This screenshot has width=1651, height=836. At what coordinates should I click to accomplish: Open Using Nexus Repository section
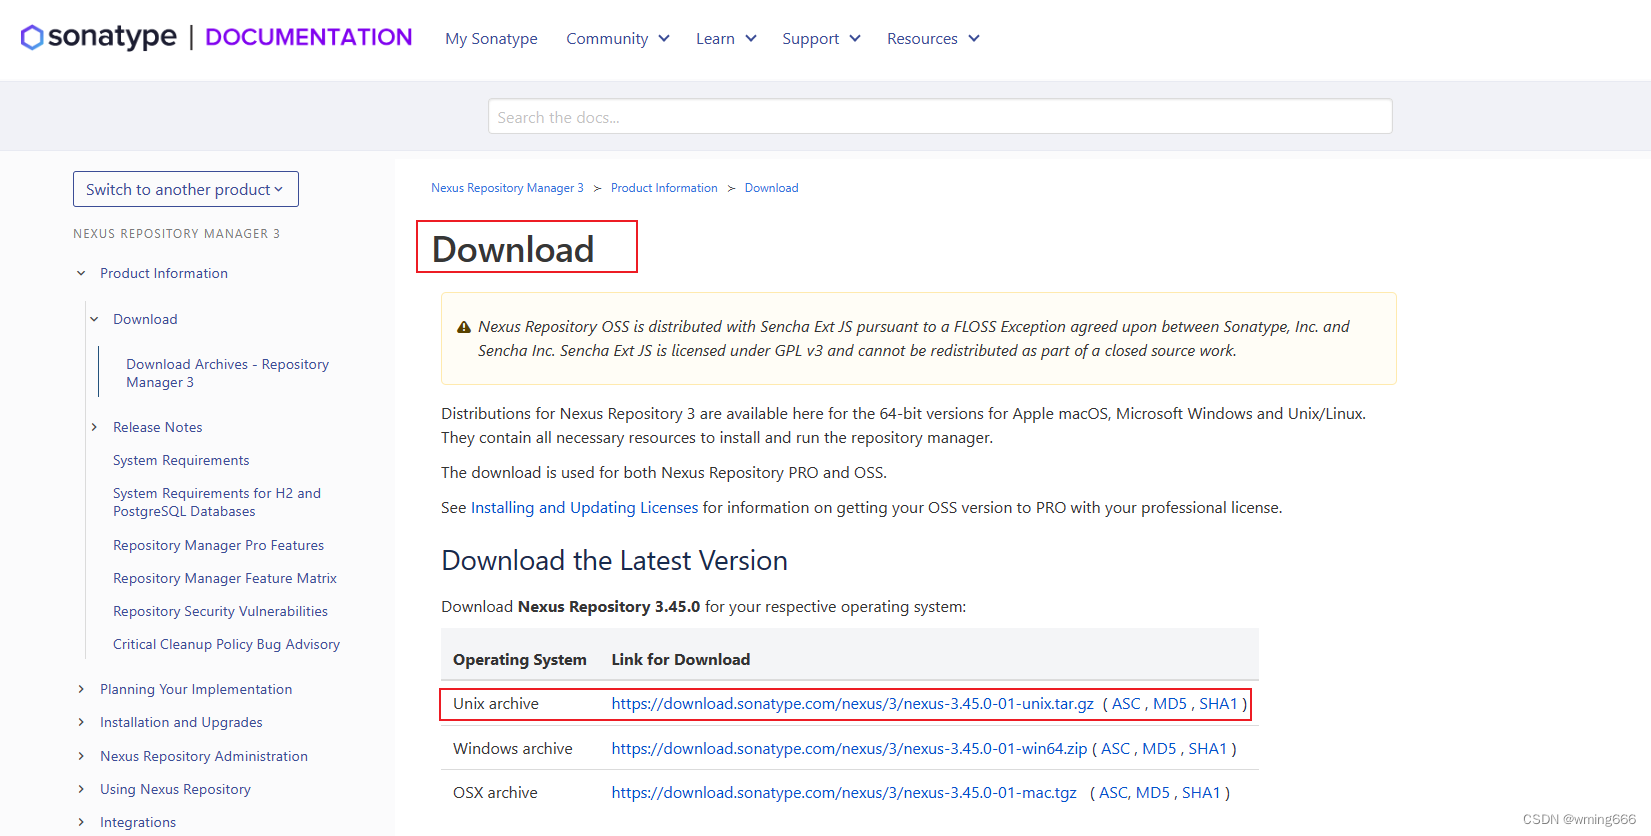175,789
